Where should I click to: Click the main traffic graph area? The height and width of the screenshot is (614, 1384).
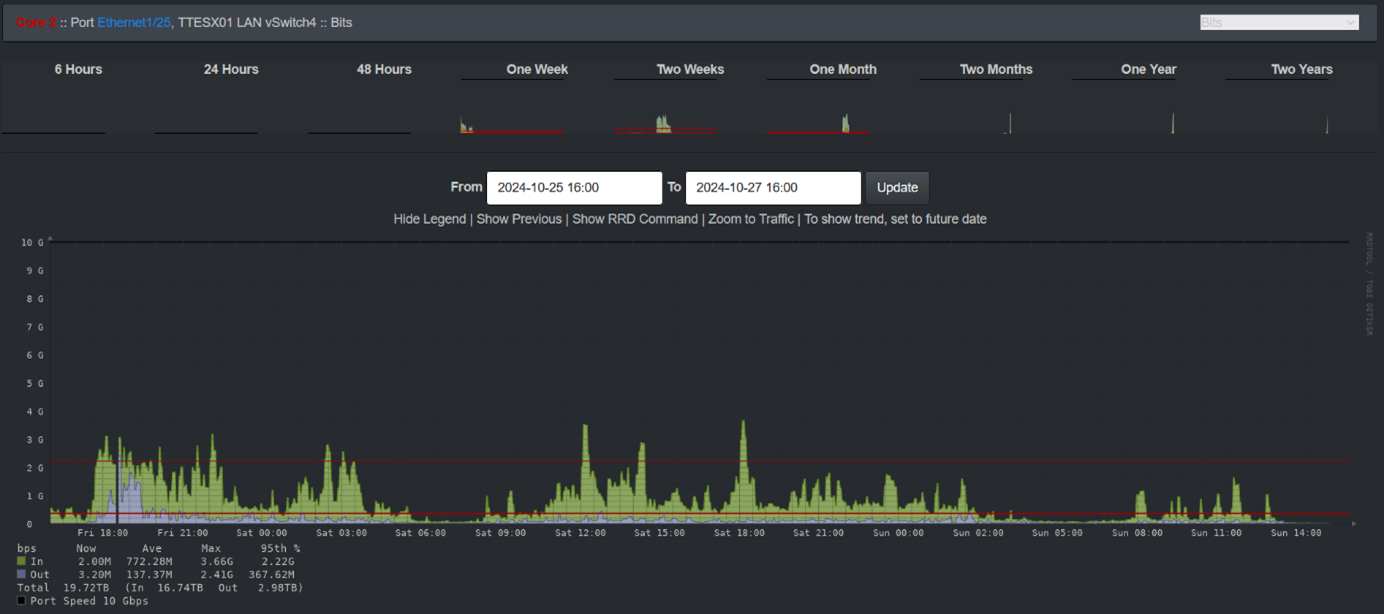coord(700,380)
